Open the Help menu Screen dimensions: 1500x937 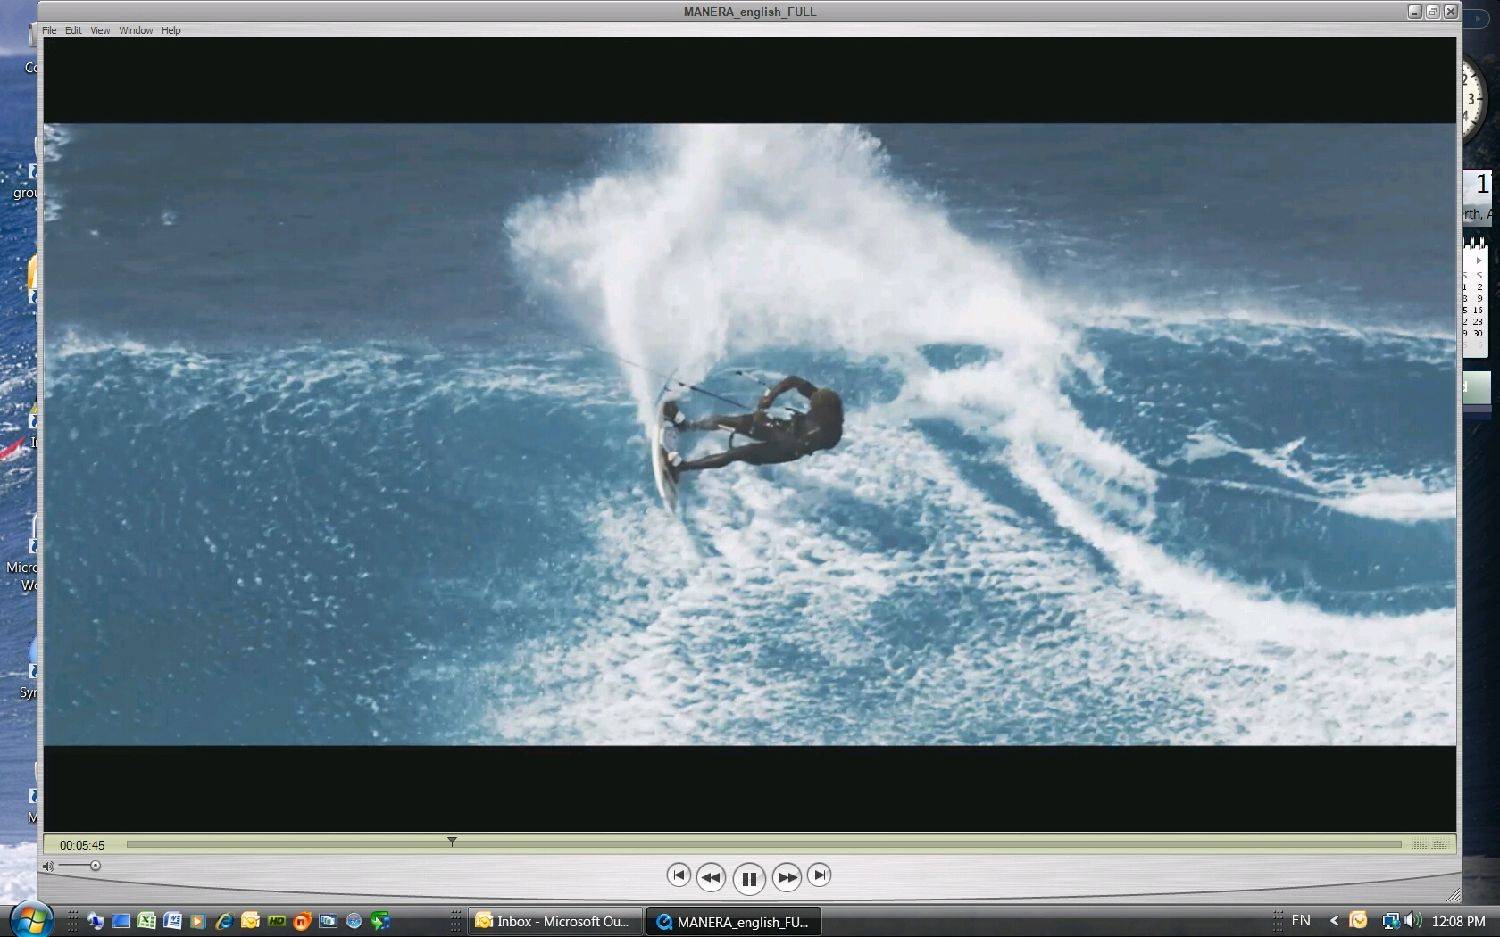171,31
